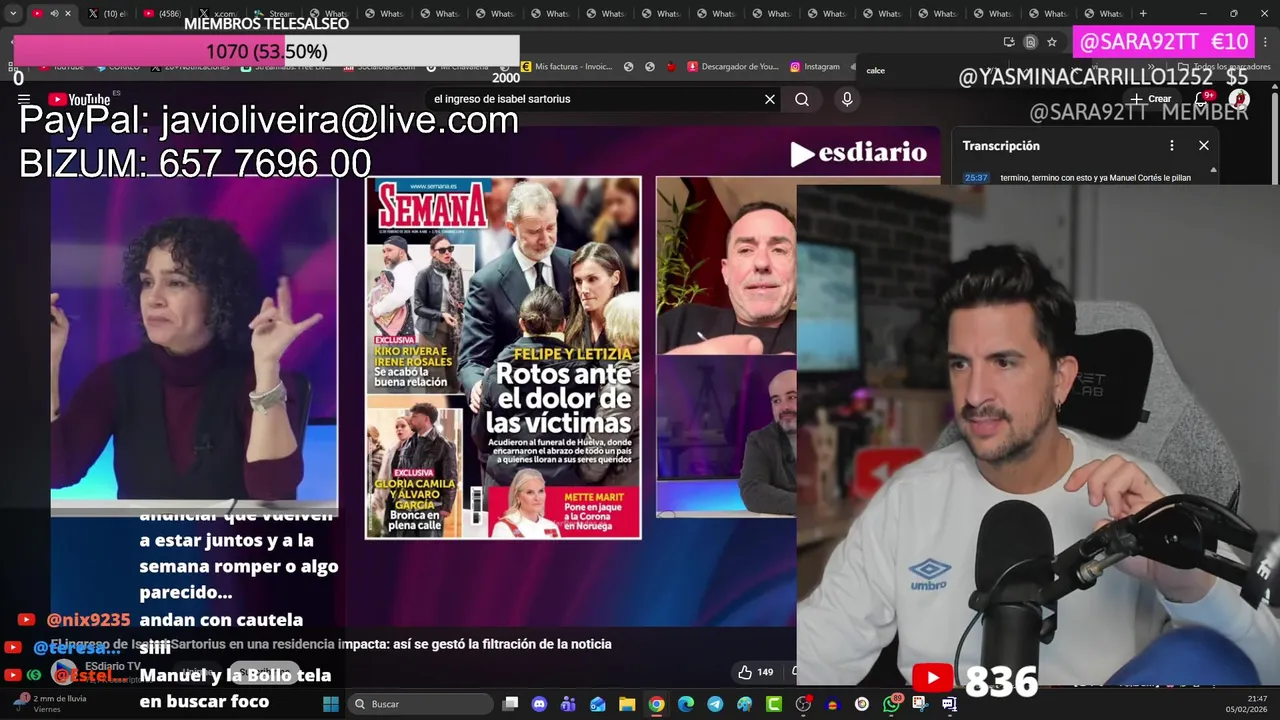
Task: Jump to transcript timestamp 25:37
Action: (x=976, y=178)
